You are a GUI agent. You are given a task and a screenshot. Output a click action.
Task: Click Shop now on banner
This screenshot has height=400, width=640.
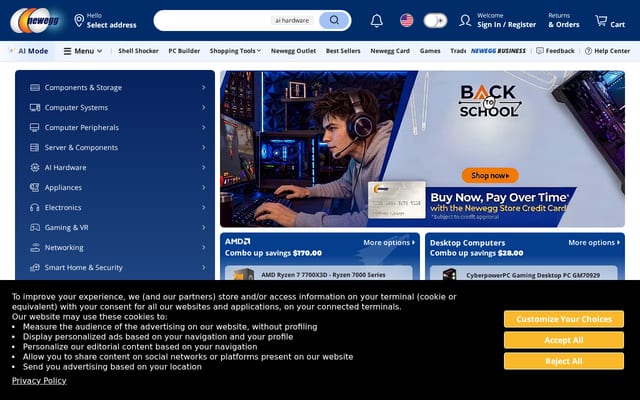pos(490,176)
